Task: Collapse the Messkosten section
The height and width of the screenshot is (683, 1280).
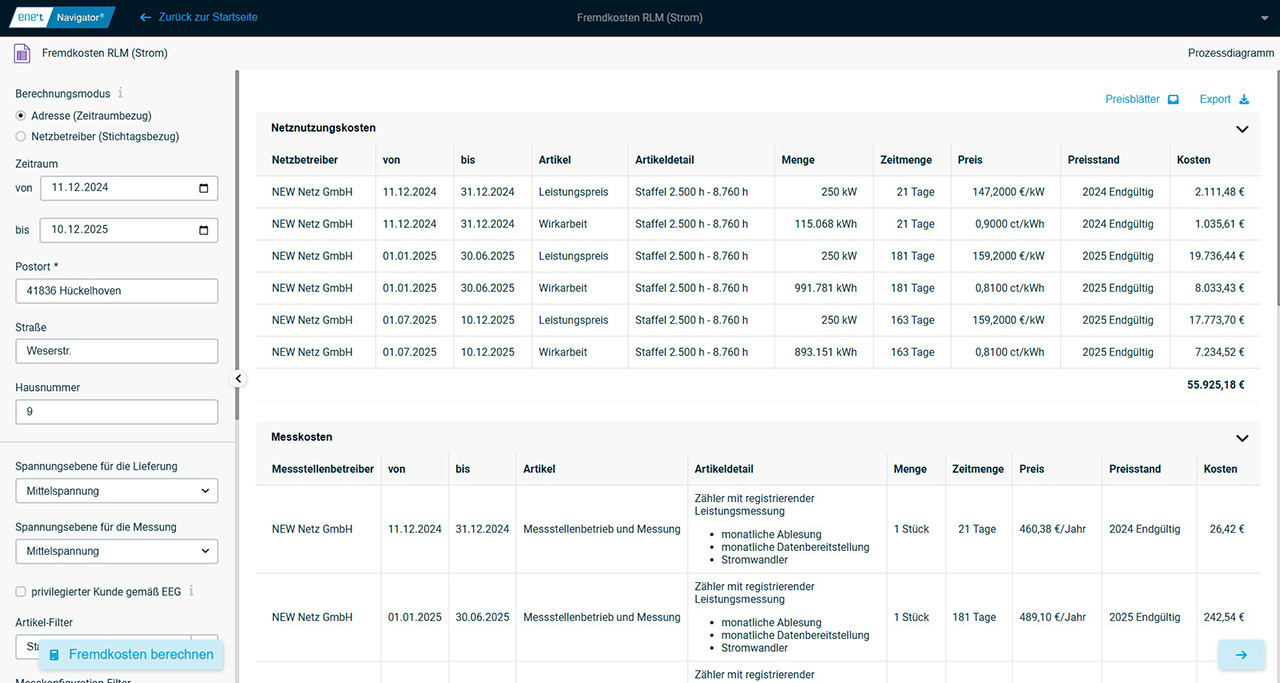Action: (1242, 438)
